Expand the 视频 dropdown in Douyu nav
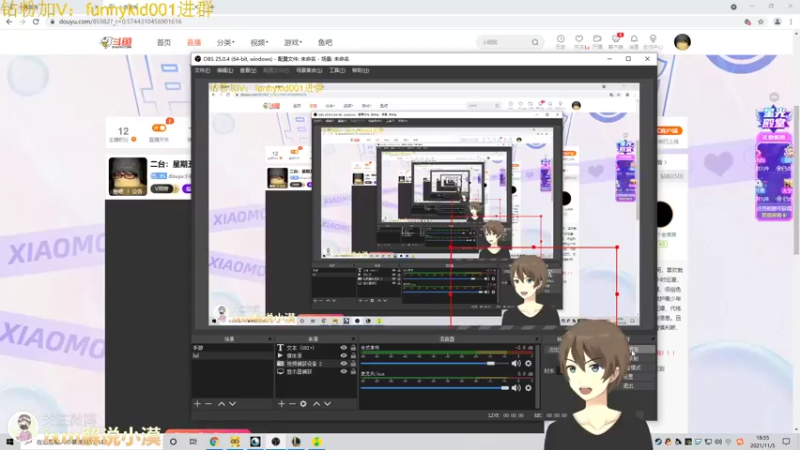The width and height of the screenshot is (800, 450). click(259, 42)
